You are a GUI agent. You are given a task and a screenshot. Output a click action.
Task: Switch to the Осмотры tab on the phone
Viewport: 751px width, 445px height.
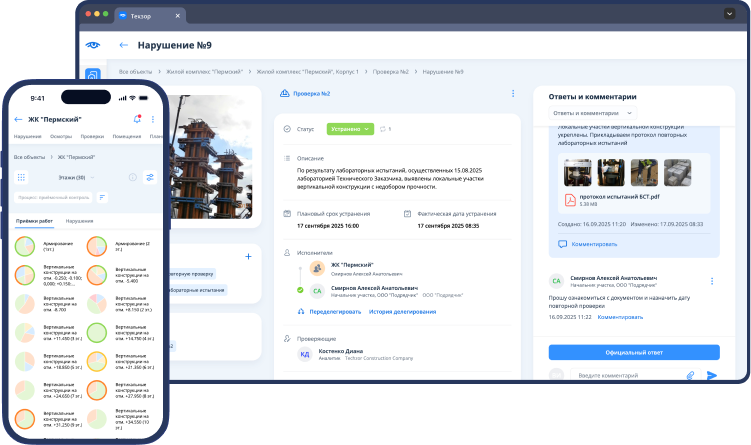(61, 137)
